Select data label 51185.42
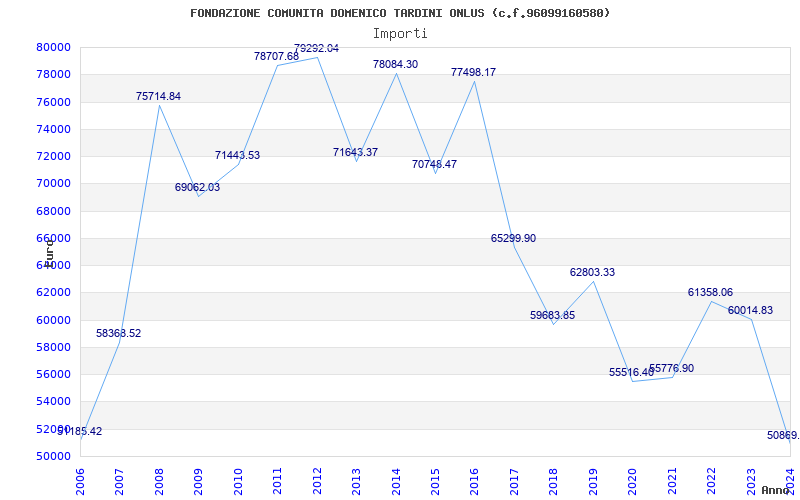Screen dimensions: 800x500 [x=80, y=431]
